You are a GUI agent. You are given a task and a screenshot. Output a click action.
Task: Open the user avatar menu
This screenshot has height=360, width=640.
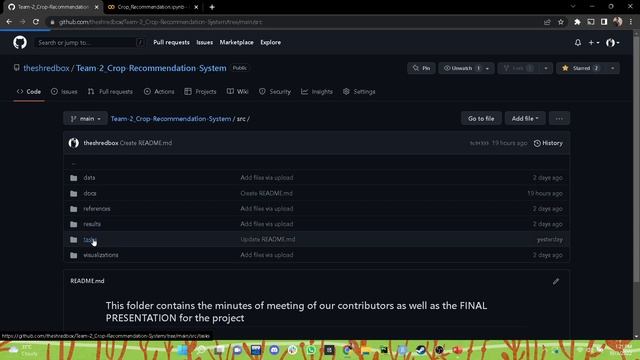pos(613,42)
